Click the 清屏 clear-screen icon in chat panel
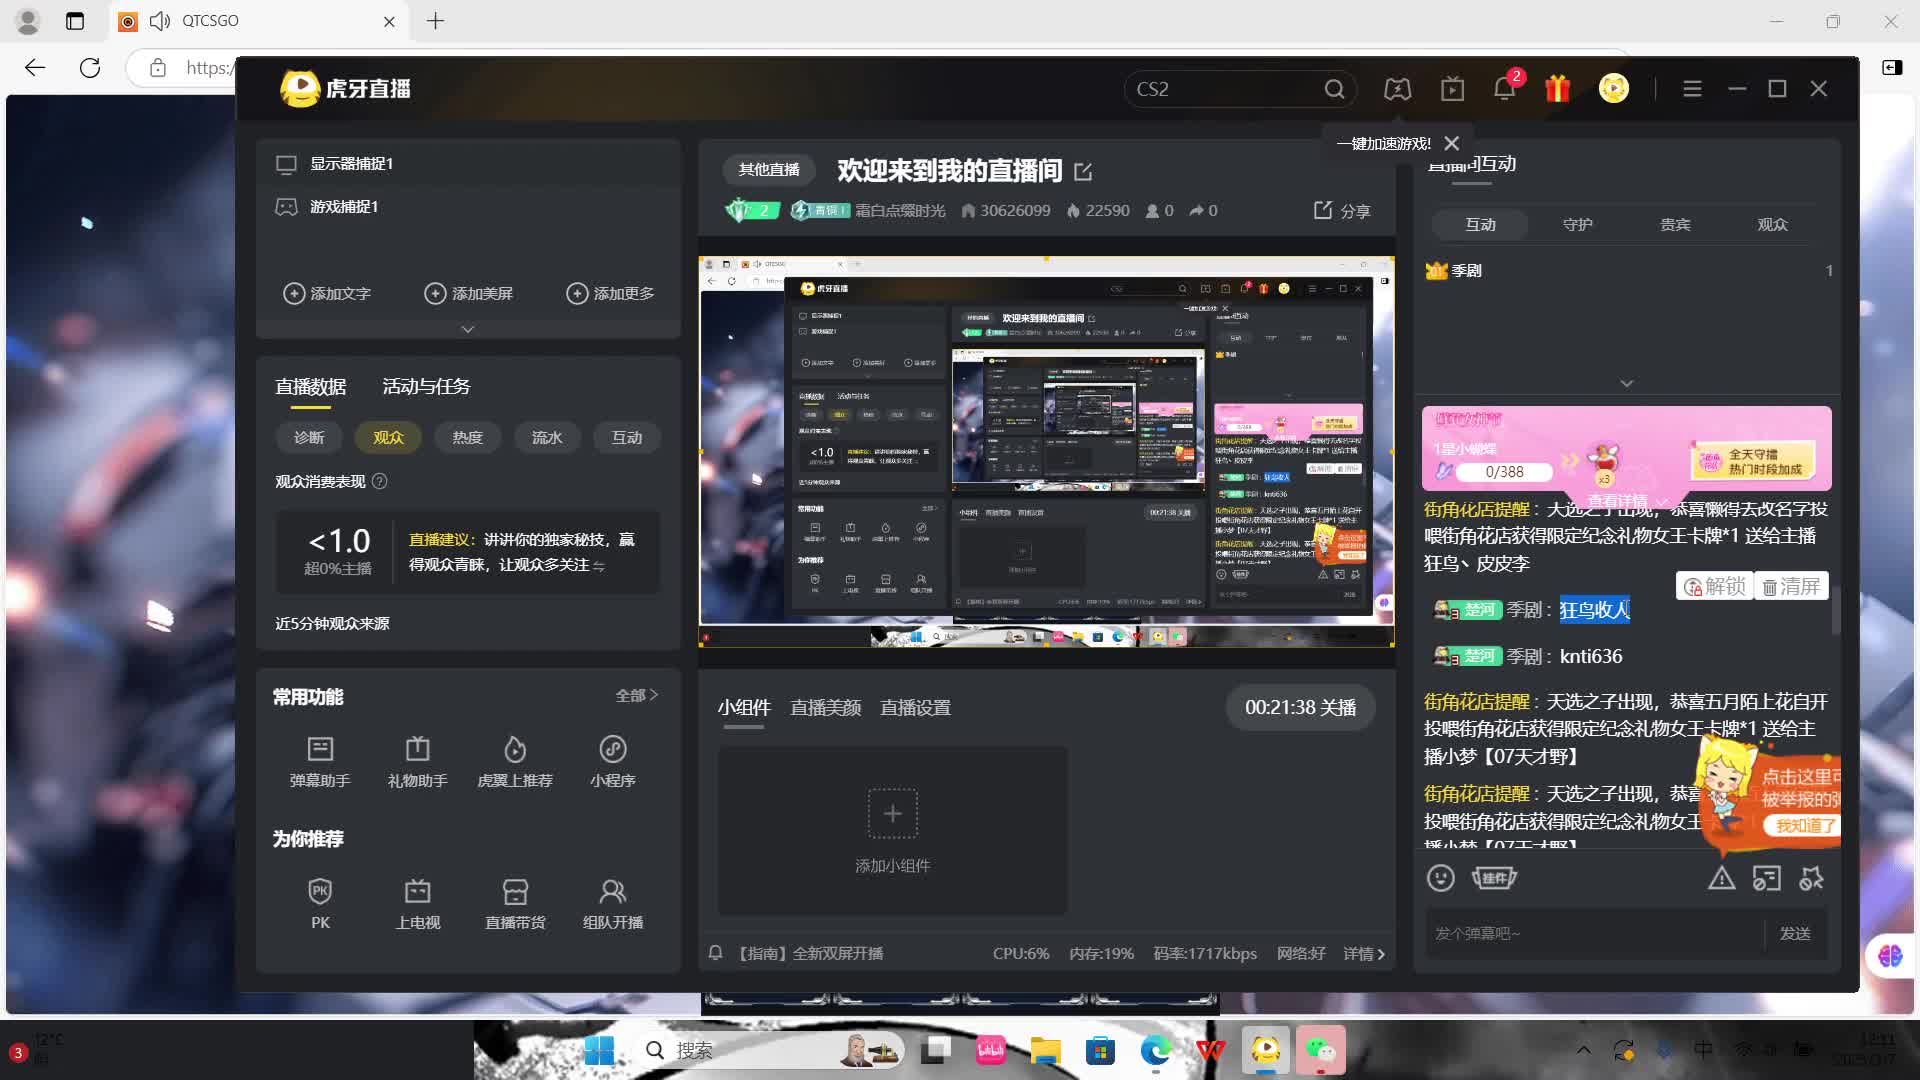The width and height of the screenshot is (1920, 1080). (x=1793, y=586)
